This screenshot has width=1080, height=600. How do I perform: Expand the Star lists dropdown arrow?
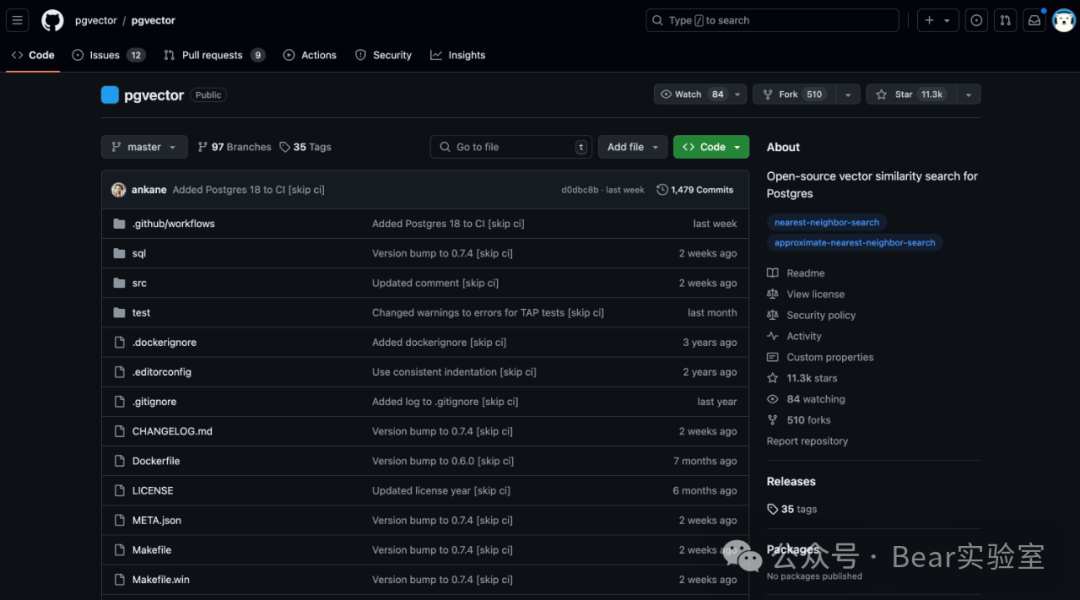[968, 94]
